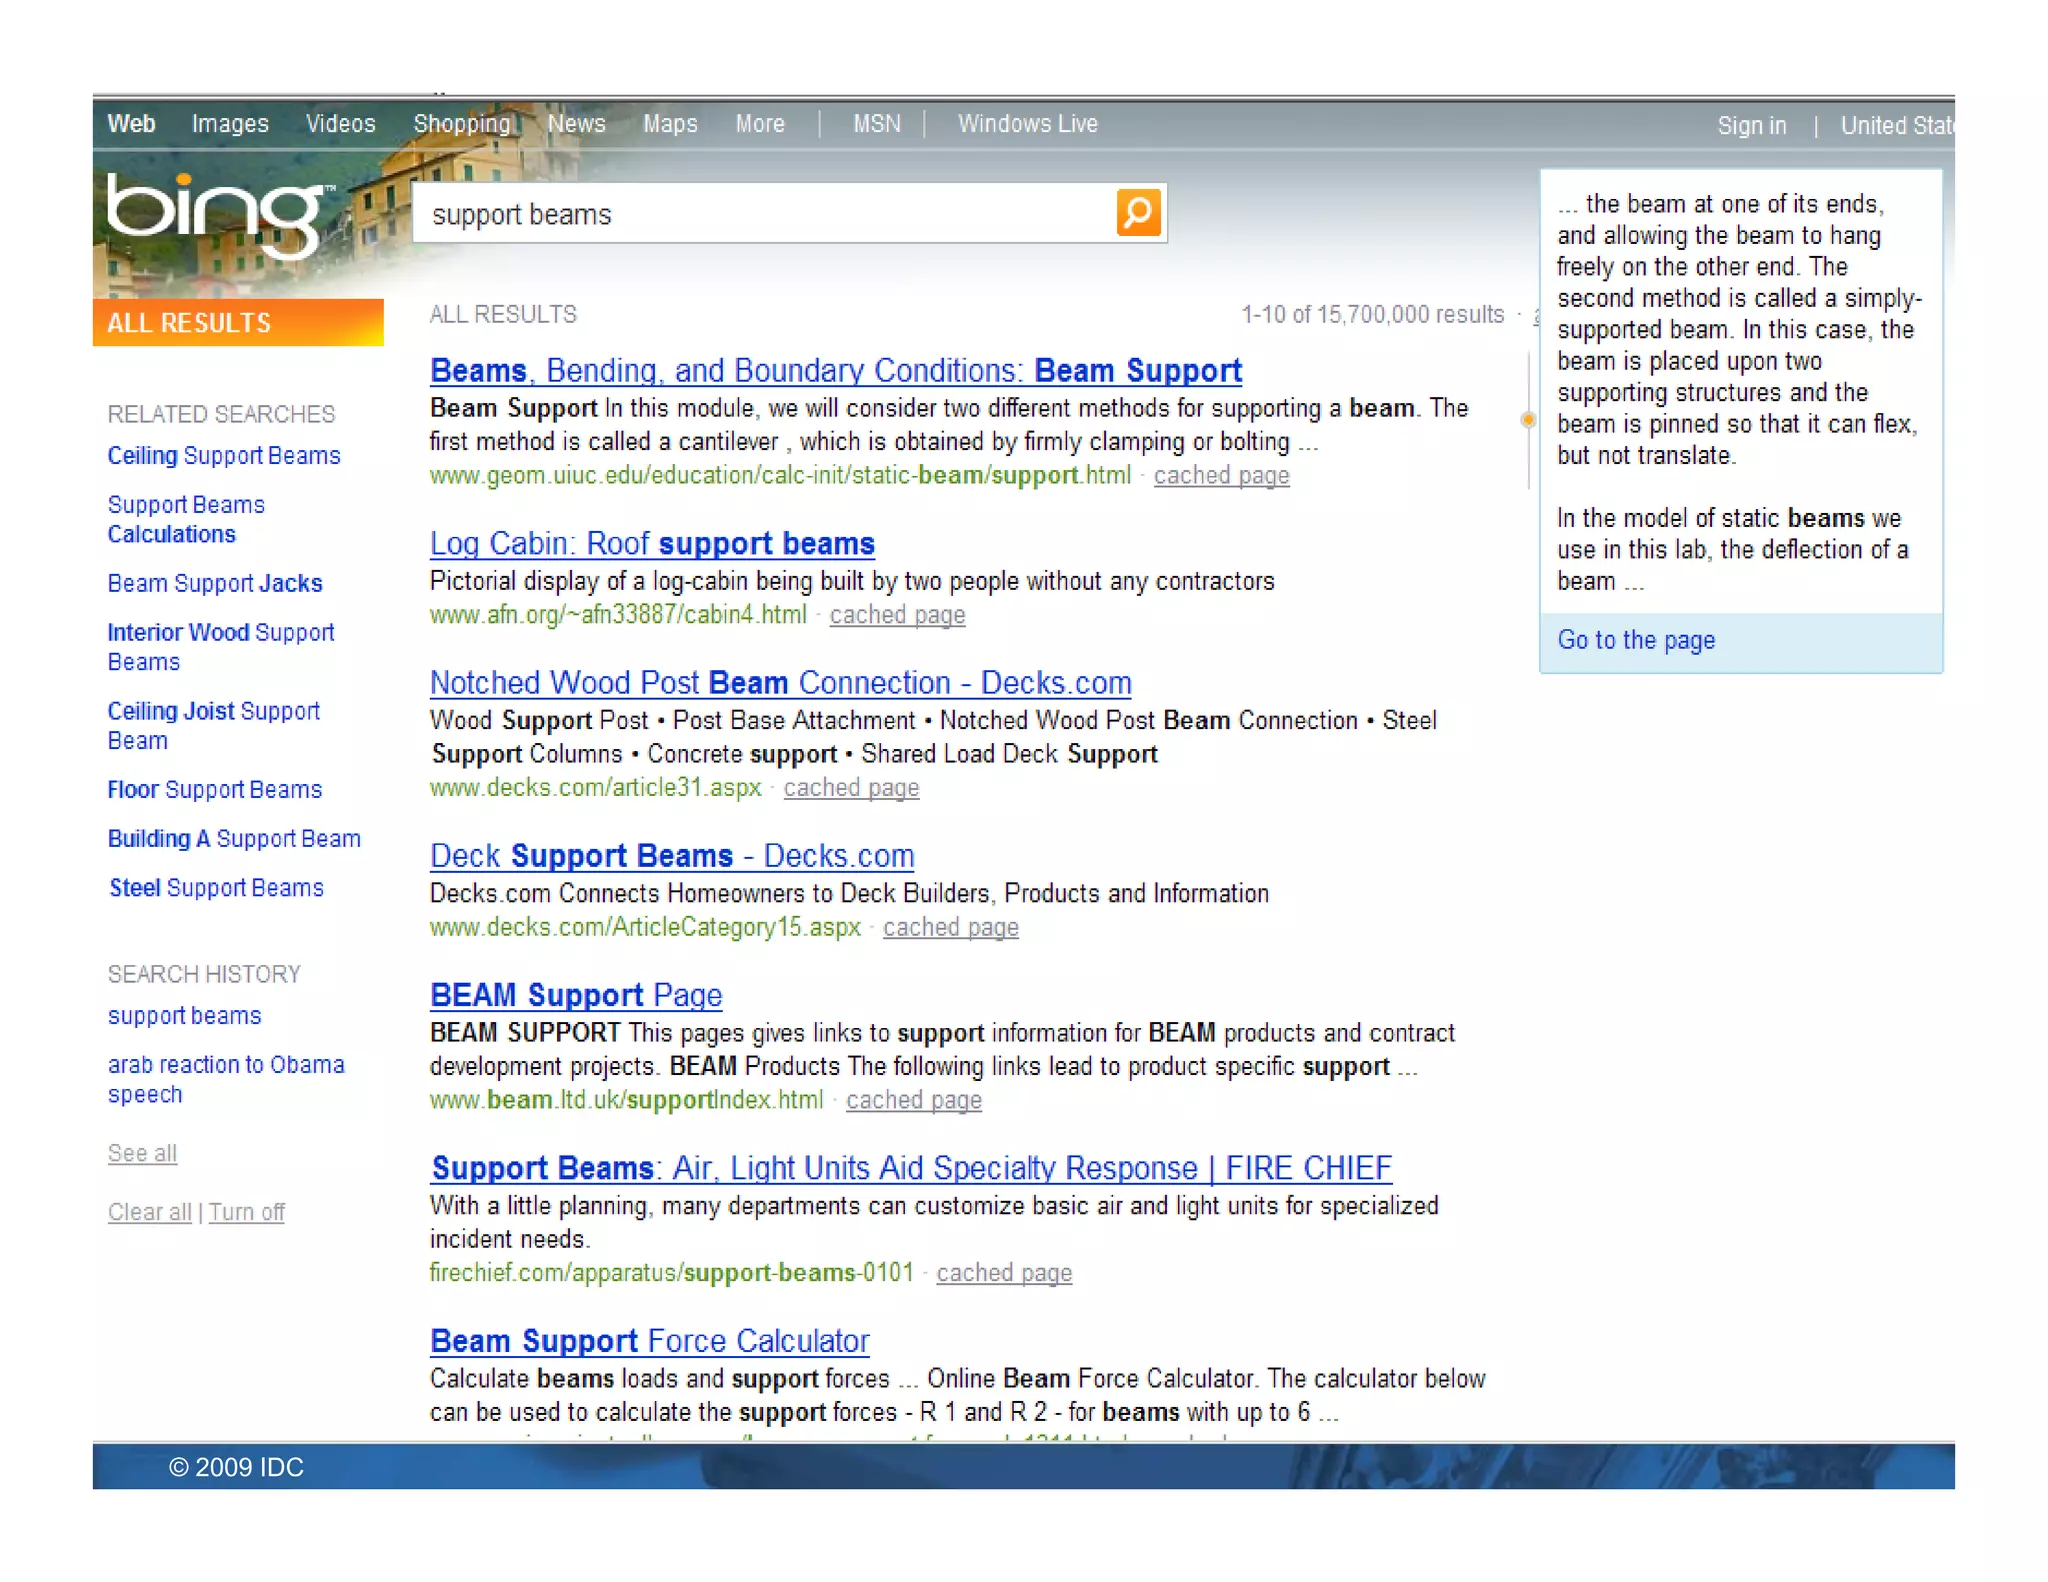Select the Maps tab
The width and height of the screenshot is (2048, 1582).
pos(669,124)
